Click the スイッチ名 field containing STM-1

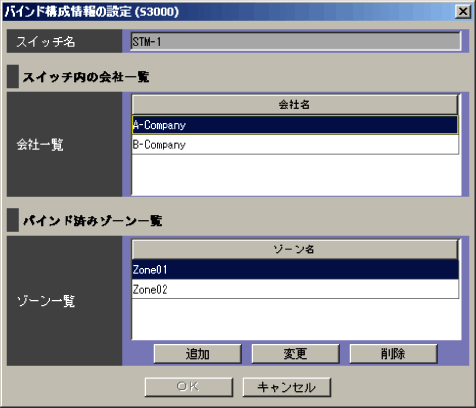(296, 41)
